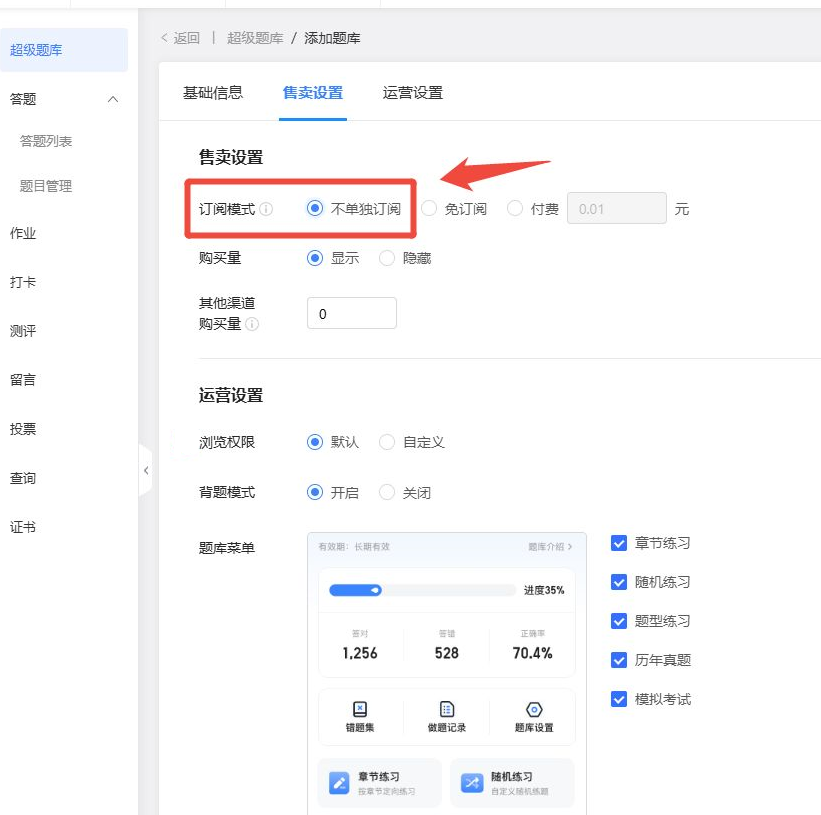Select 付费 subscription radio button

(515, 209)
